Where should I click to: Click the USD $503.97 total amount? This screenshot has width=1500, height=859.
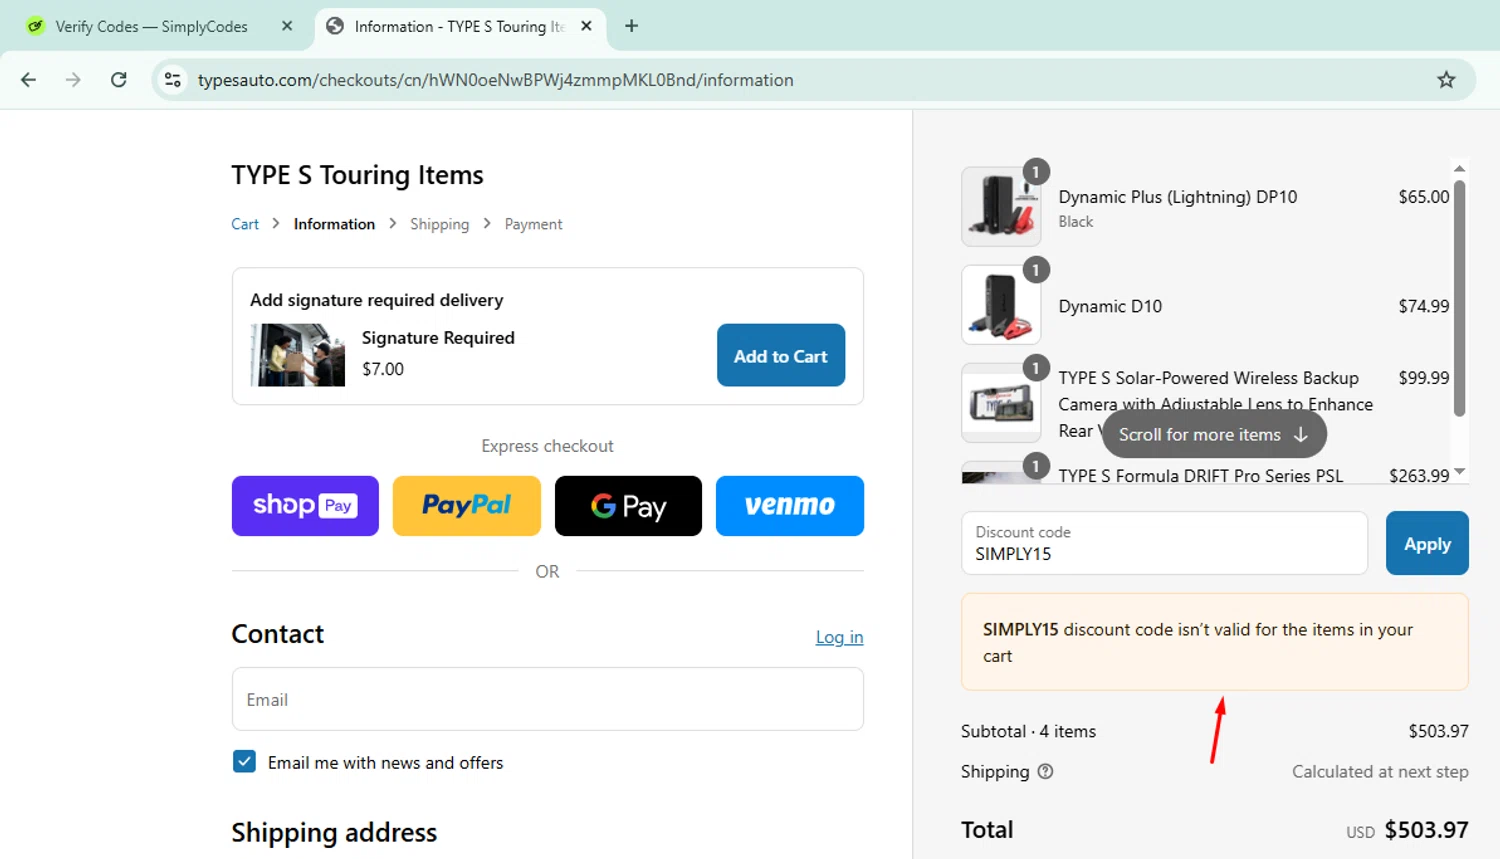tap(1407, 830)
